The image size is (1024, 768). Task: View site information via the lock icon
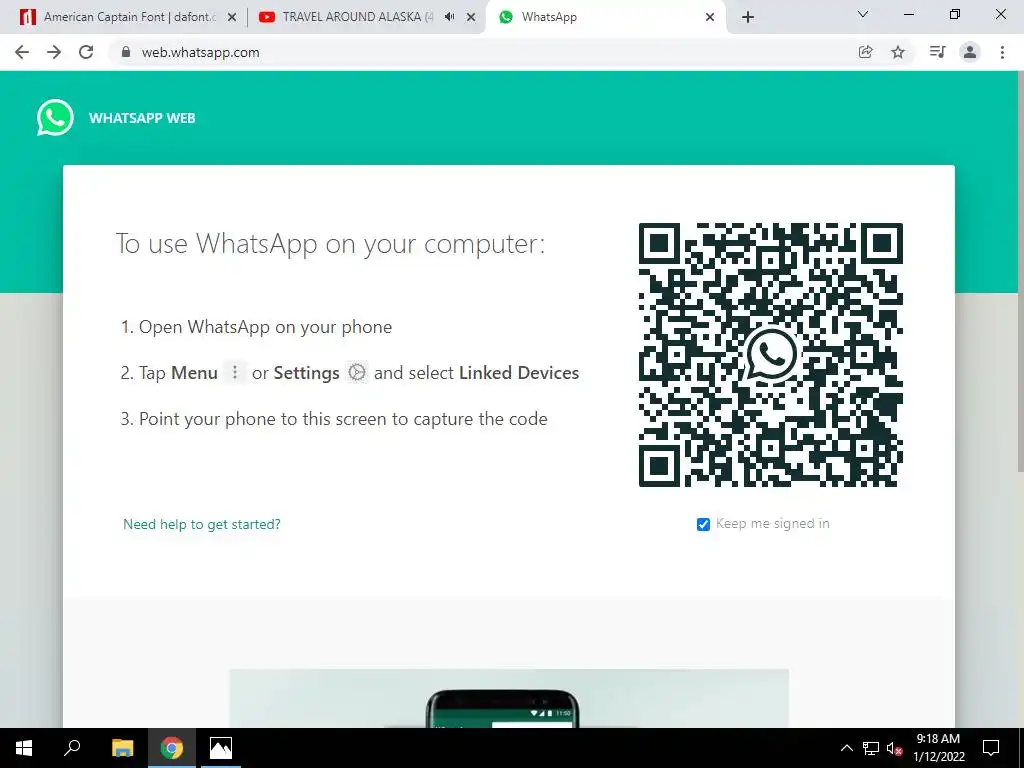pyautogui.click(x=126, y=52)
